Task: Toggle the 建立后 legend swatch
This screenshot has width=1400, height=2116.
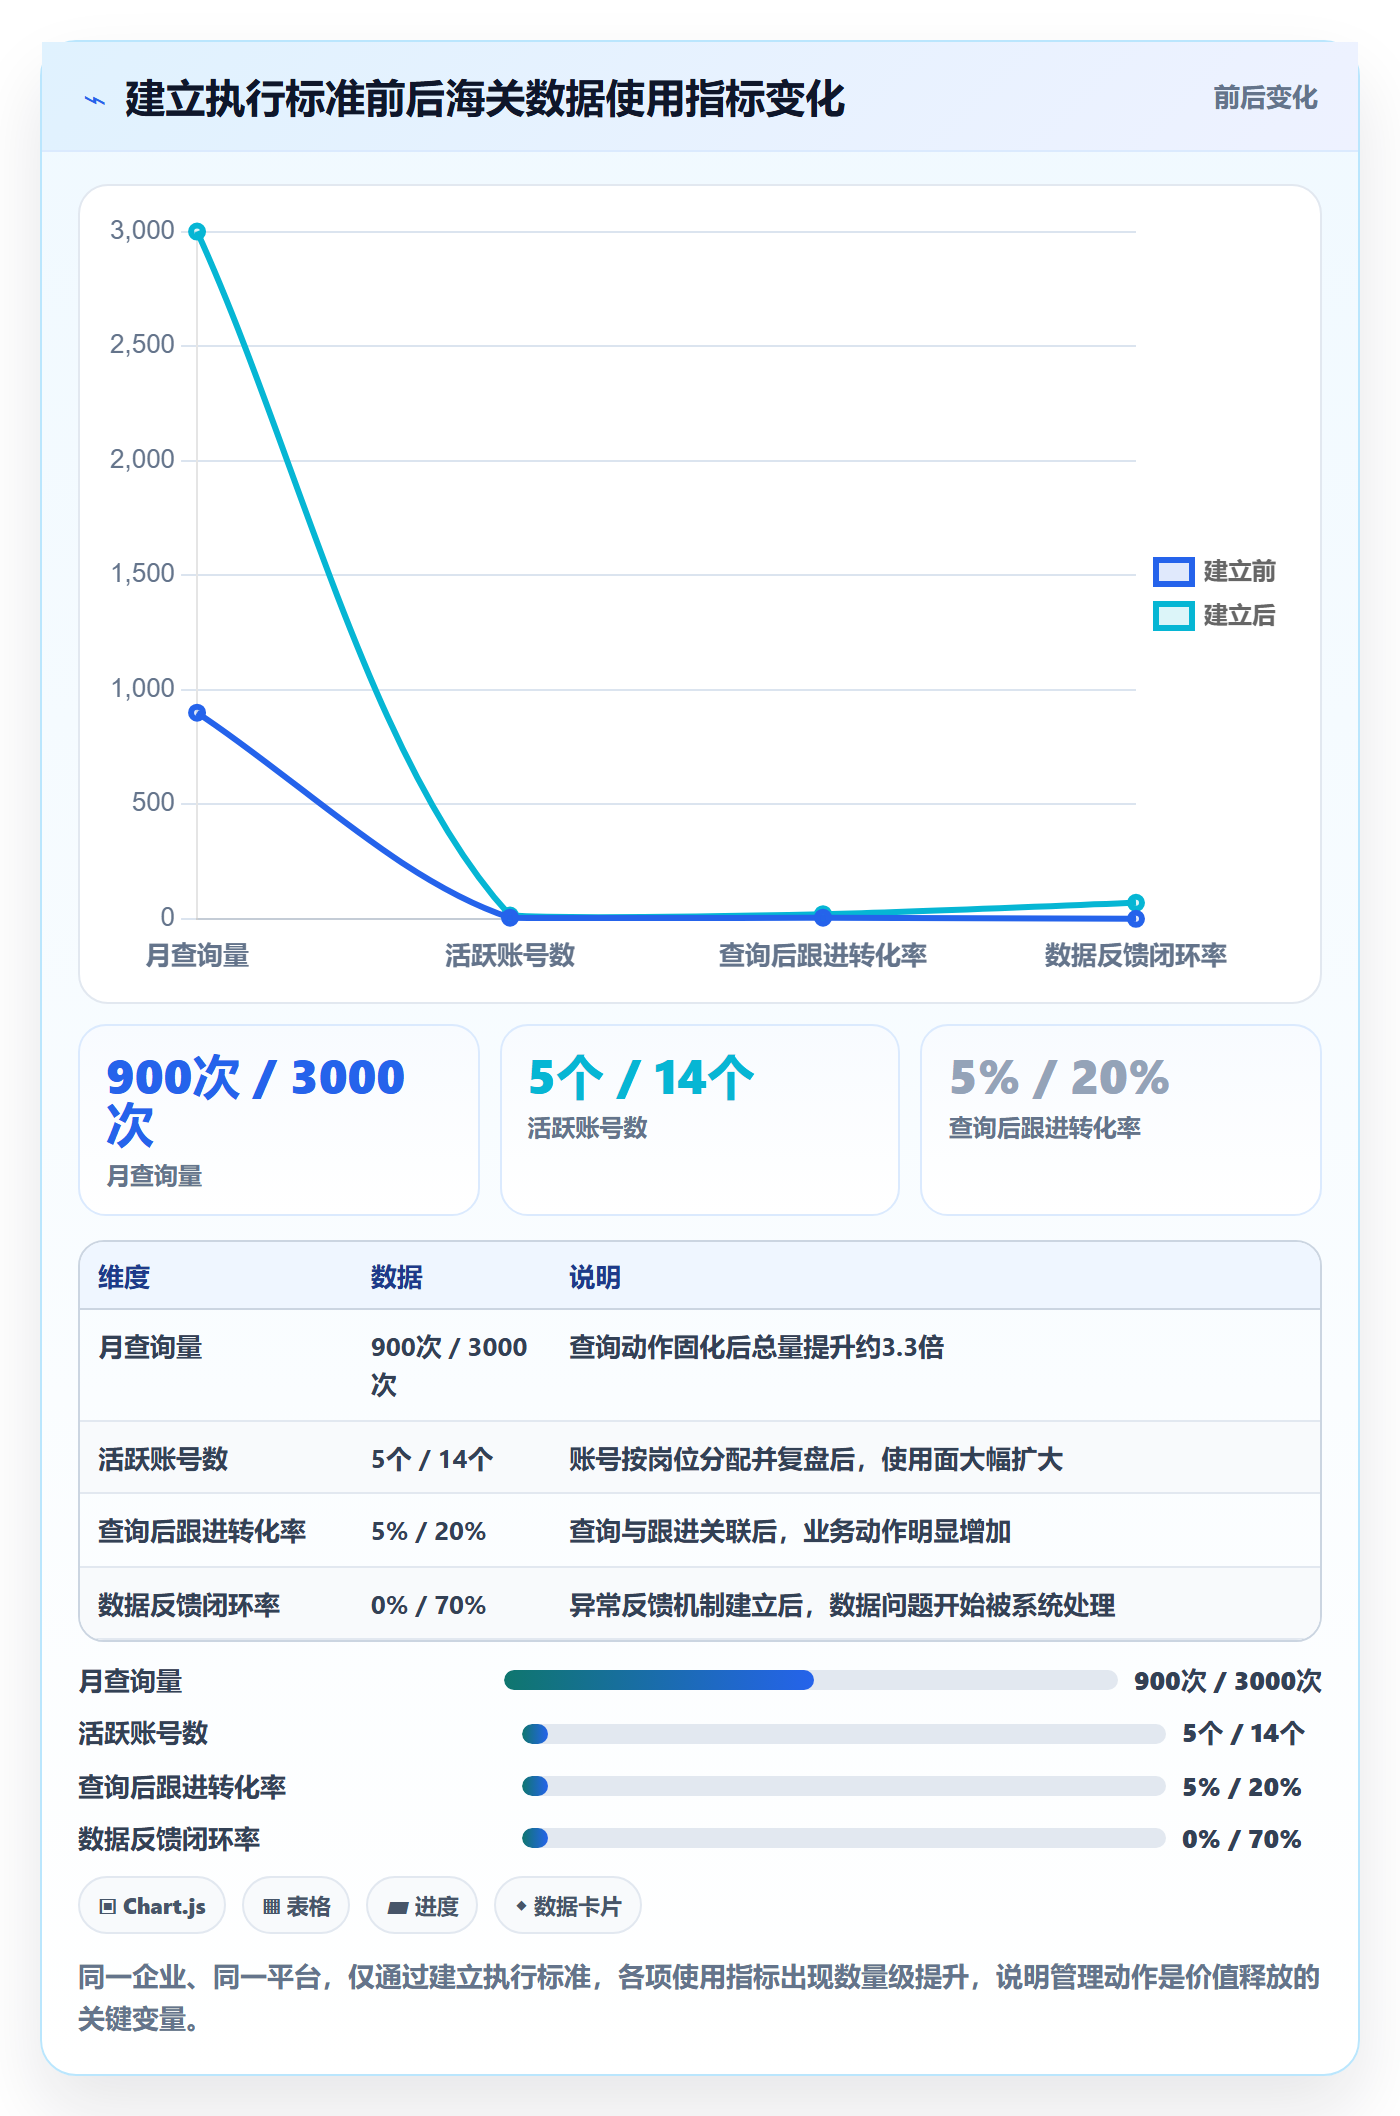Action: point(1173,616)
